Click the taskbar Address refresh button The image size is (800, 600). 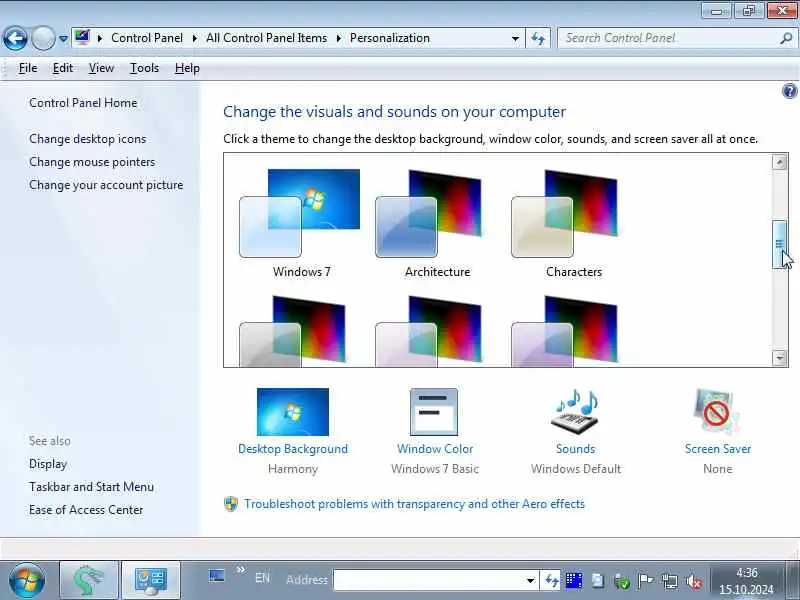[552, 580]
